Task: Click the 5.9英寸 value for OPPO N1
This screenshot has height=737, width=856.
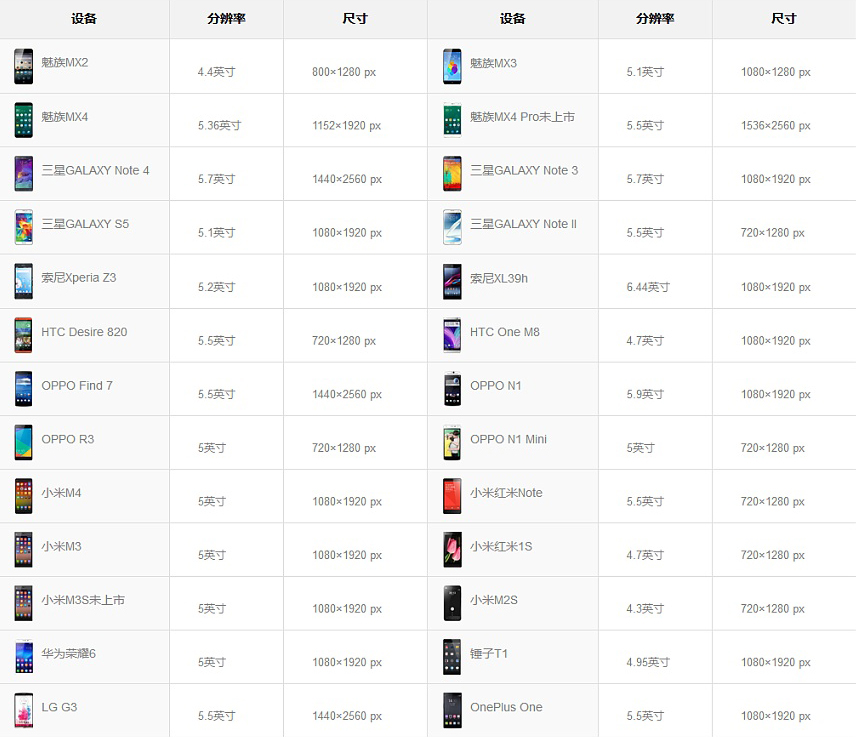Action: 645,394
